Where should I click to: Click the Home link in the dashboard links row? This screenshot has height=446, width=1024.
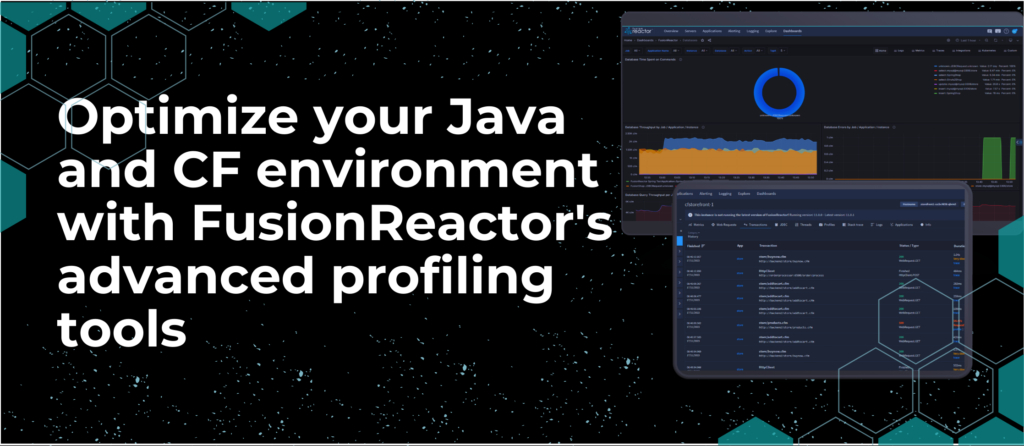[880, 50]
